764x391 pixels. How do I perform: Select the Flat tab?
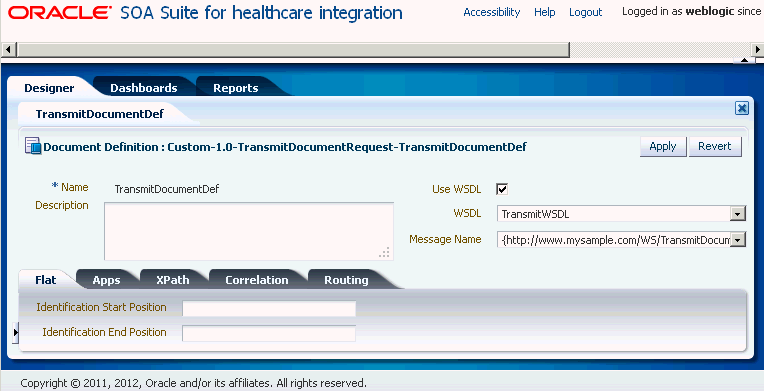point(46,280)
